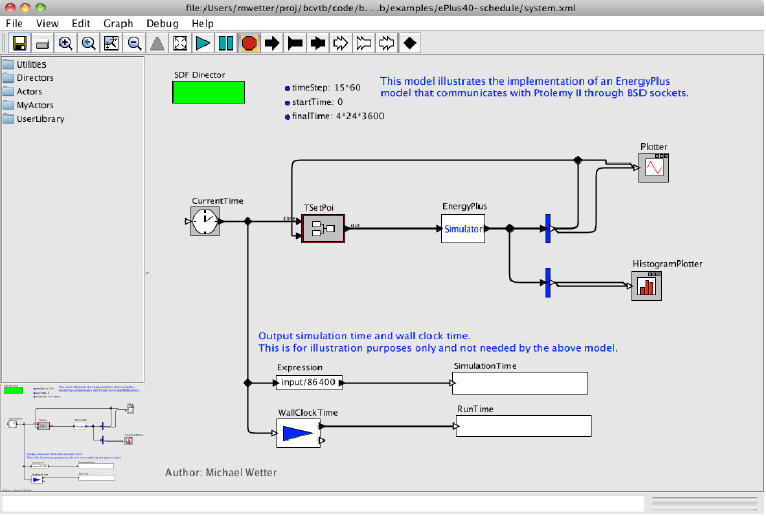Click the RunTime display box
The image size is (766, 516).
[x=524, y=426]
